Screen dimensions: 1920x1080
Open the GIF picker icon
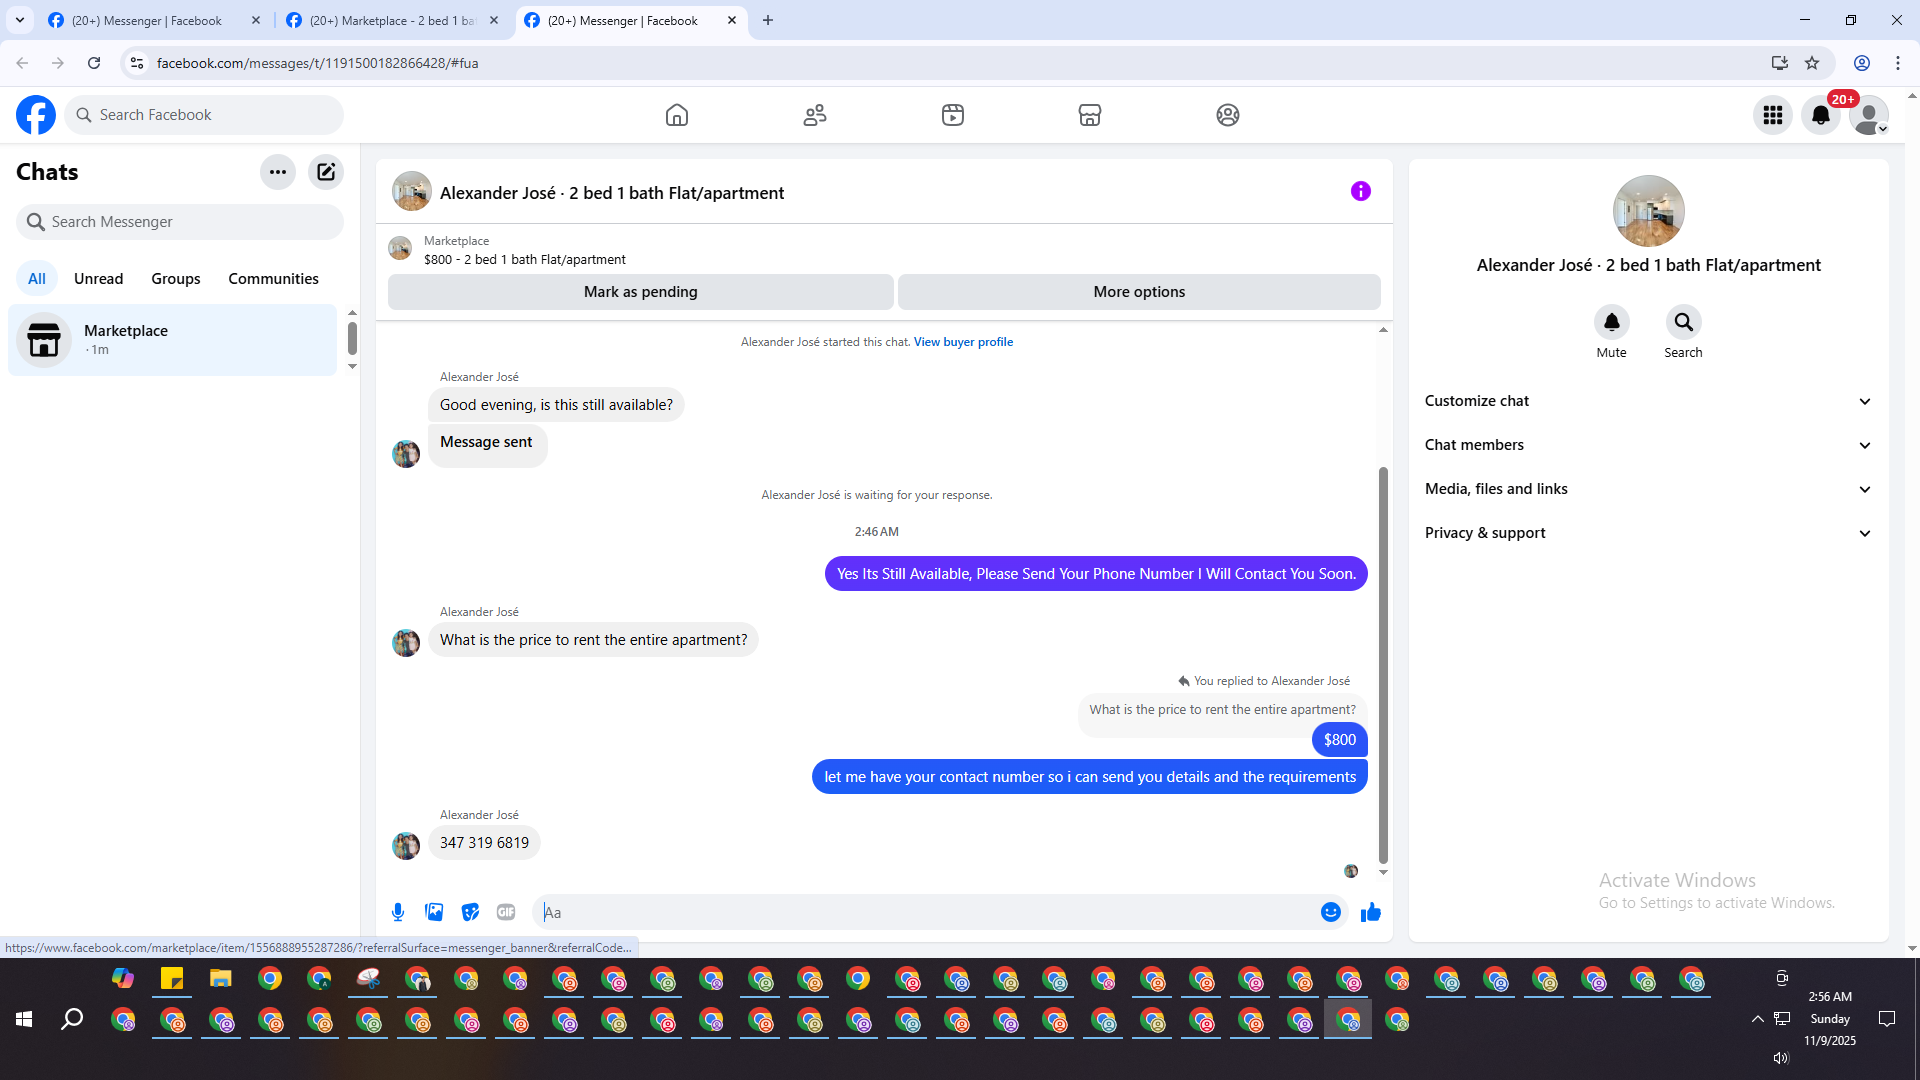pyautogui.click(x=506, y=912)
